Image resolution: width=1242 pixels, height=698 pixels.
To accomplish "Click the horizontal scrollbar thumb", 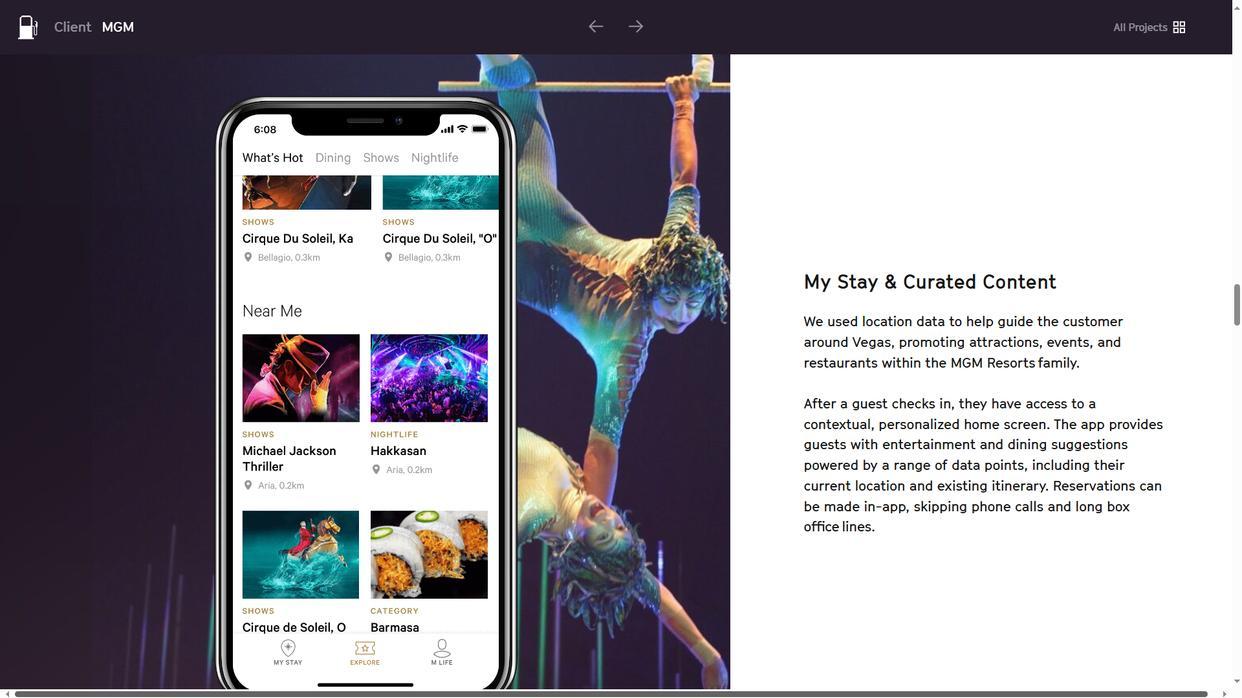I will pos(611,694).
